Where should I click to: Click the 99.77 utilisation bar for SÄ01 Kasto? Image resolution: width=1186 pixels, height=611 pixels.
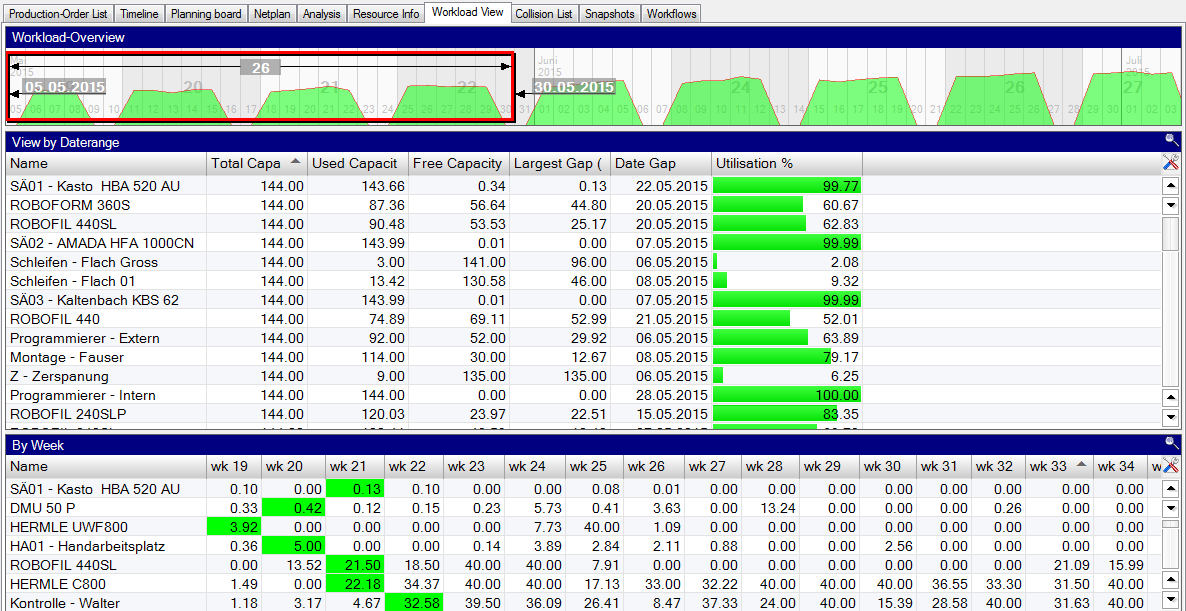pyautogui.click(x=787, y=186)
